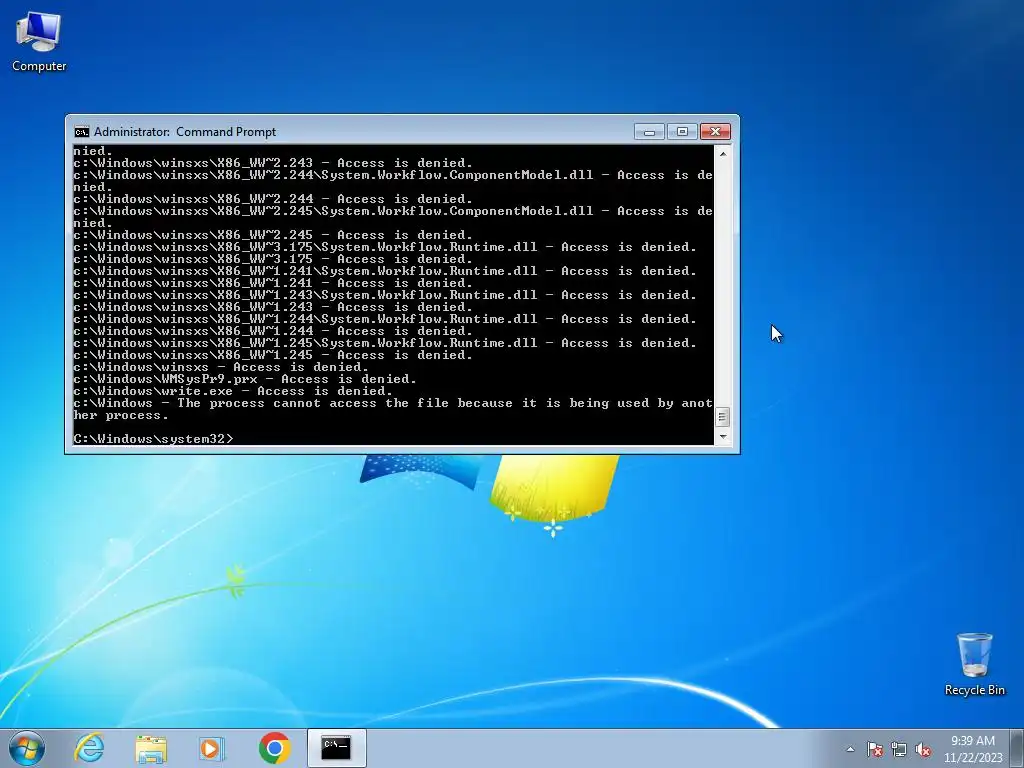The height and width of the screenshot is (768, 1024).
Task: Click the 'process cannot access the file' line
Action: tap(393, 409)
